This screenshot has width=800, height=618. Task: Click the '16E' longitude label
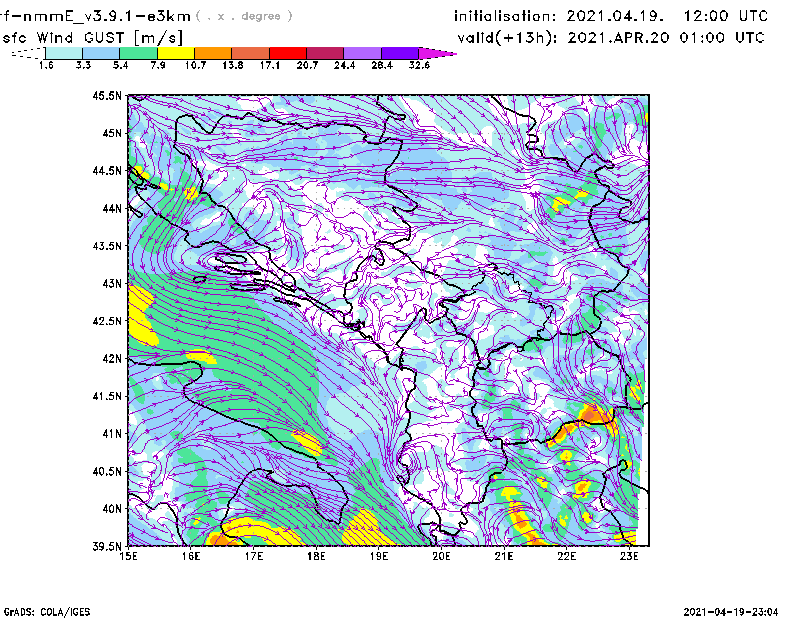coord(191,556)
